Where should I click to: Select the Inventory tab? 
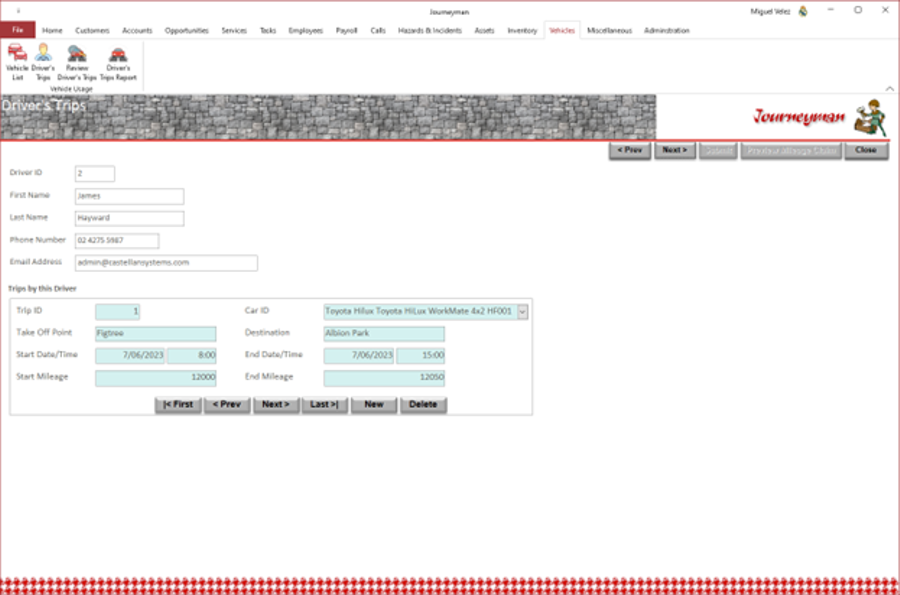(x=522, y=30)
